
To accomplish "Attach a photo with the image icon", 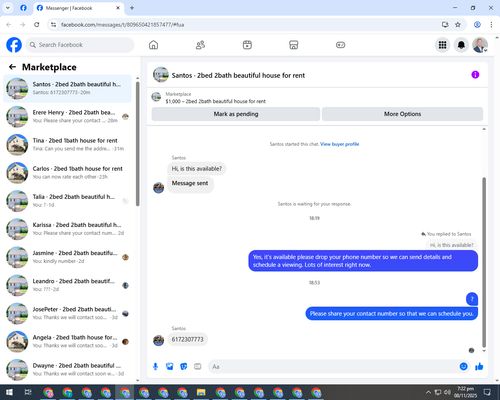I will point(170,367).
